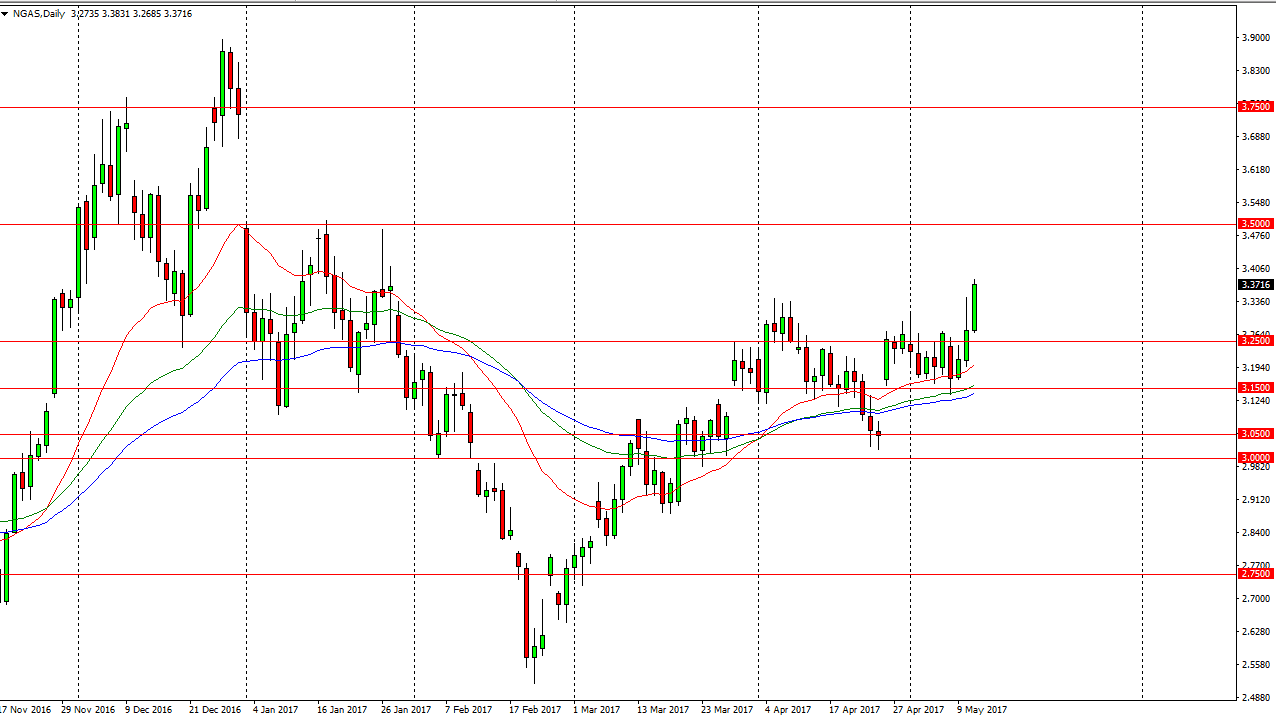
Task: Expand the NGAS,Daily symbol dropdown arrow
Action: pos(8,14)
